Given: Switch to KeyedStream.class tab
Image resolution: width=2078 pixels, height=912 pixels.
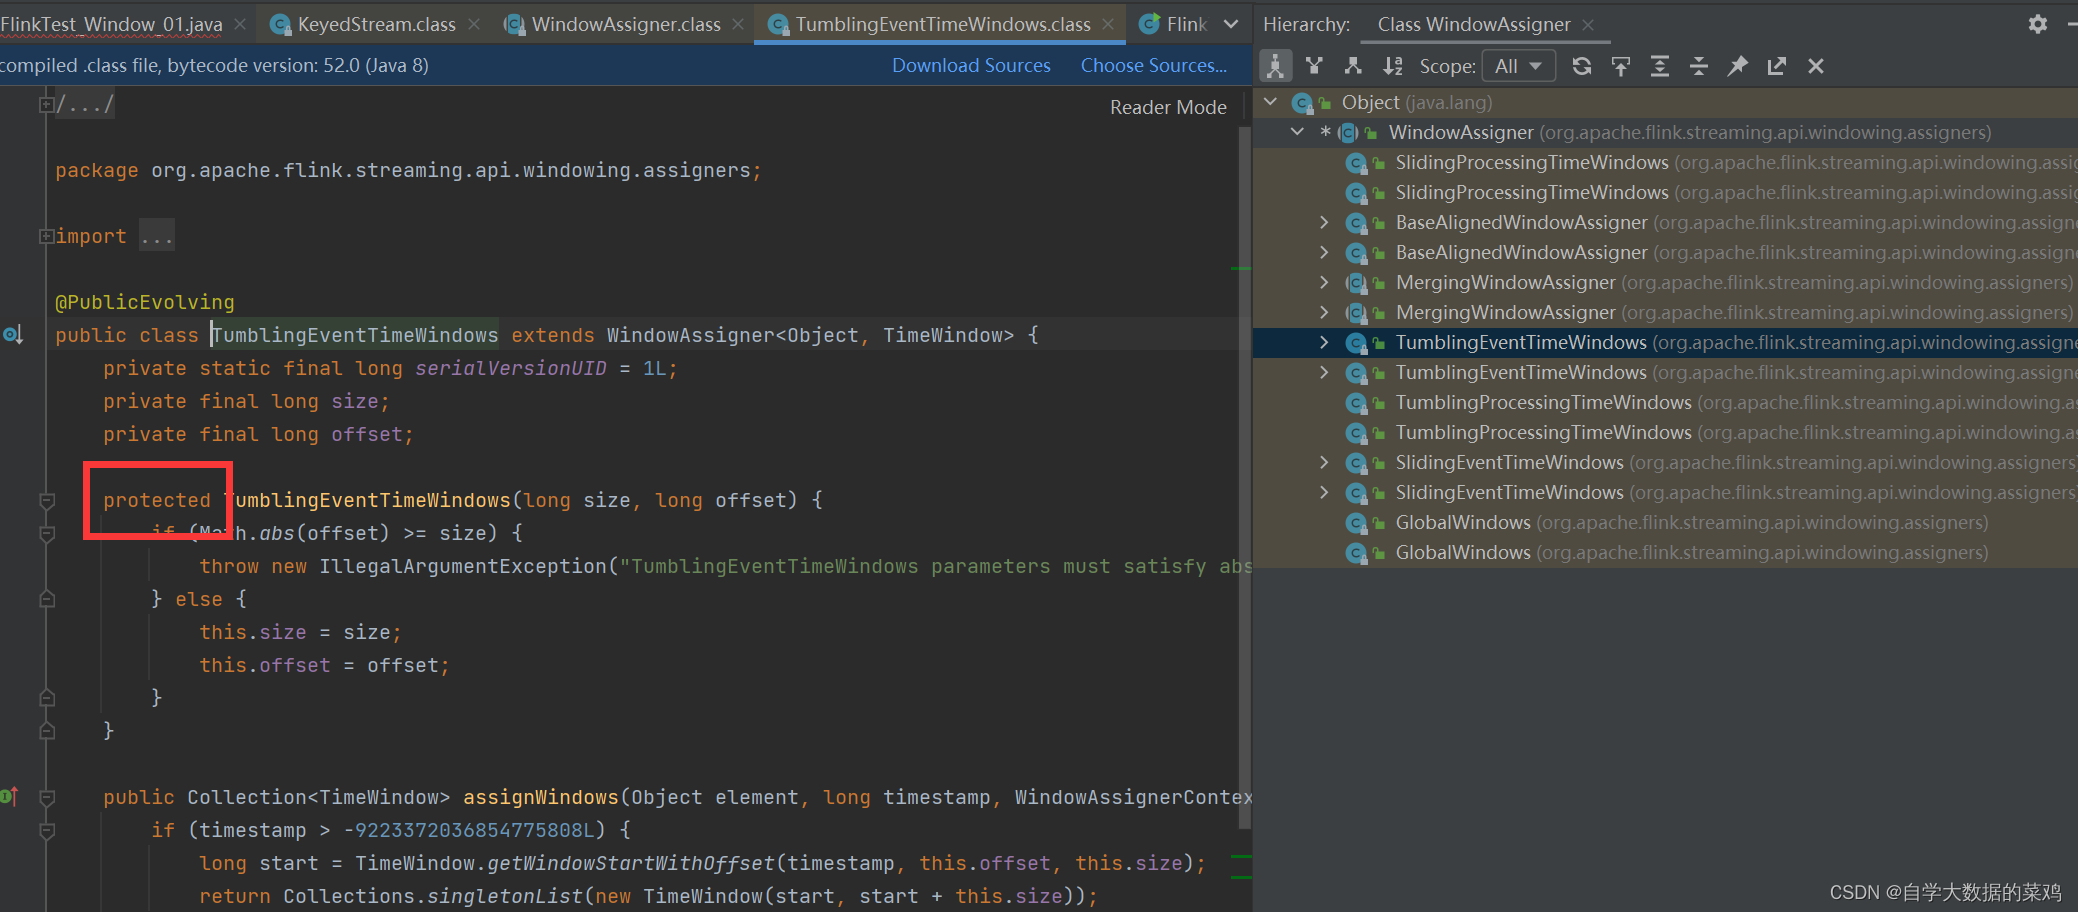Looking at the screenshot, I should click(x=377, y=24).
